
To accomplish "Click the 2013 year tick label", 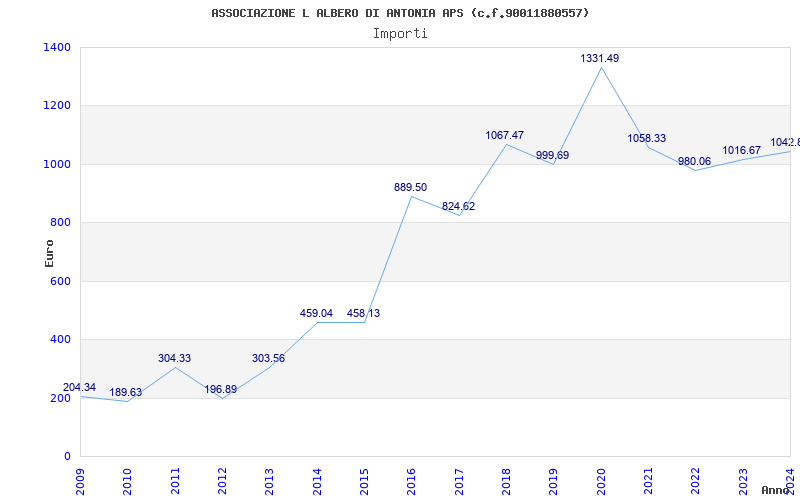I will coord(270,481).
